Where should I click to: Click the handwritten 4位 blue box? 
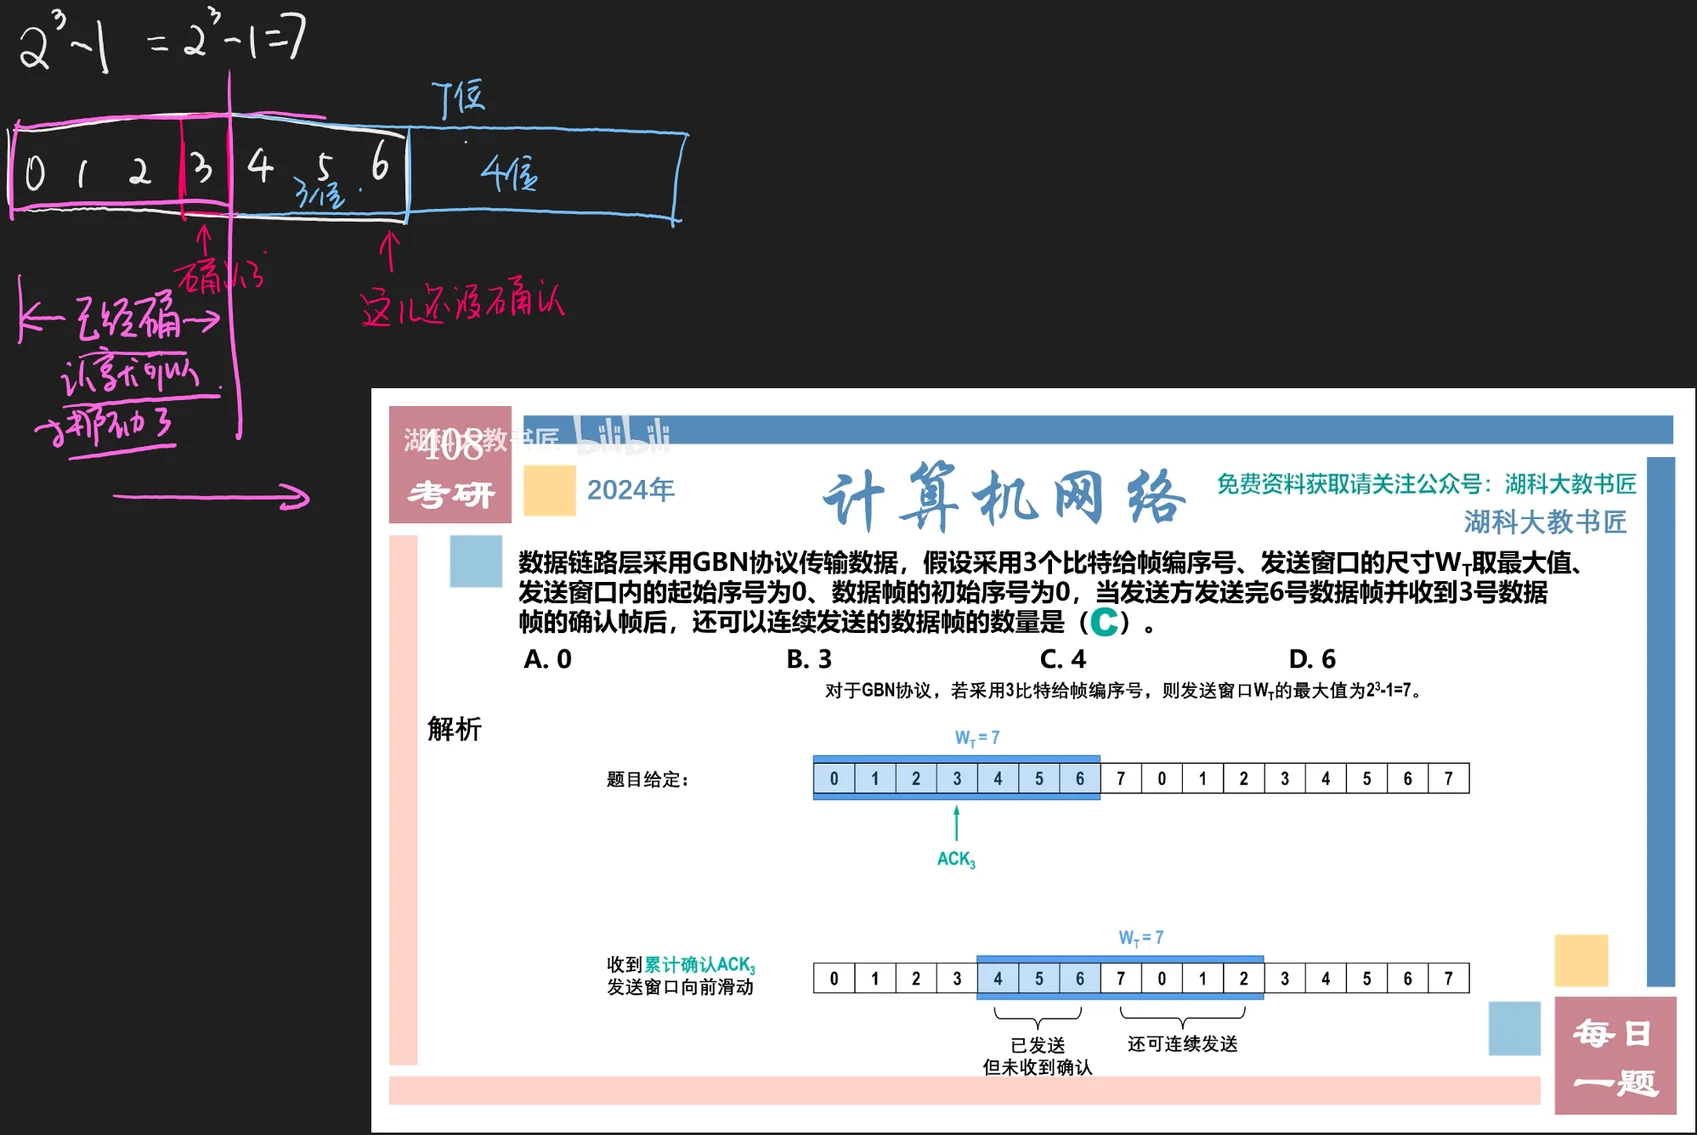(545, 174)
